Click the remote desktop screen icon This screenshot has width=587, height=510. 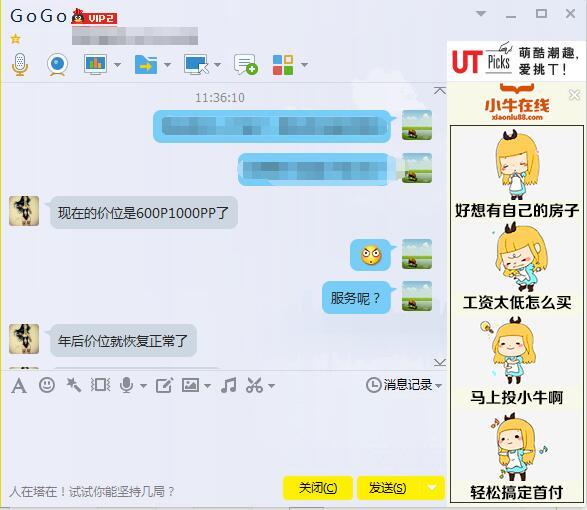(196, 64)
